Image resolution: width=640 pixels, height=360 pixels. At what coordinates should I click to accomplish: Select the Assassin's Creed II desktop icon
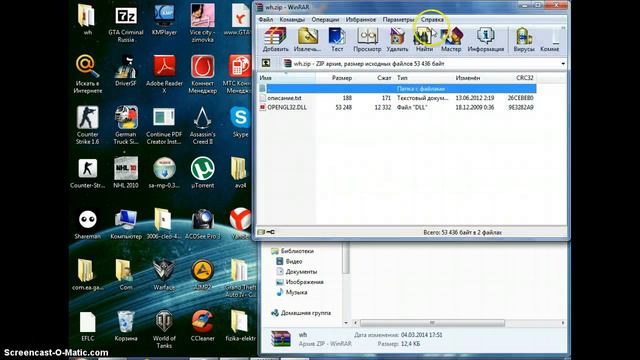point(202,126)
